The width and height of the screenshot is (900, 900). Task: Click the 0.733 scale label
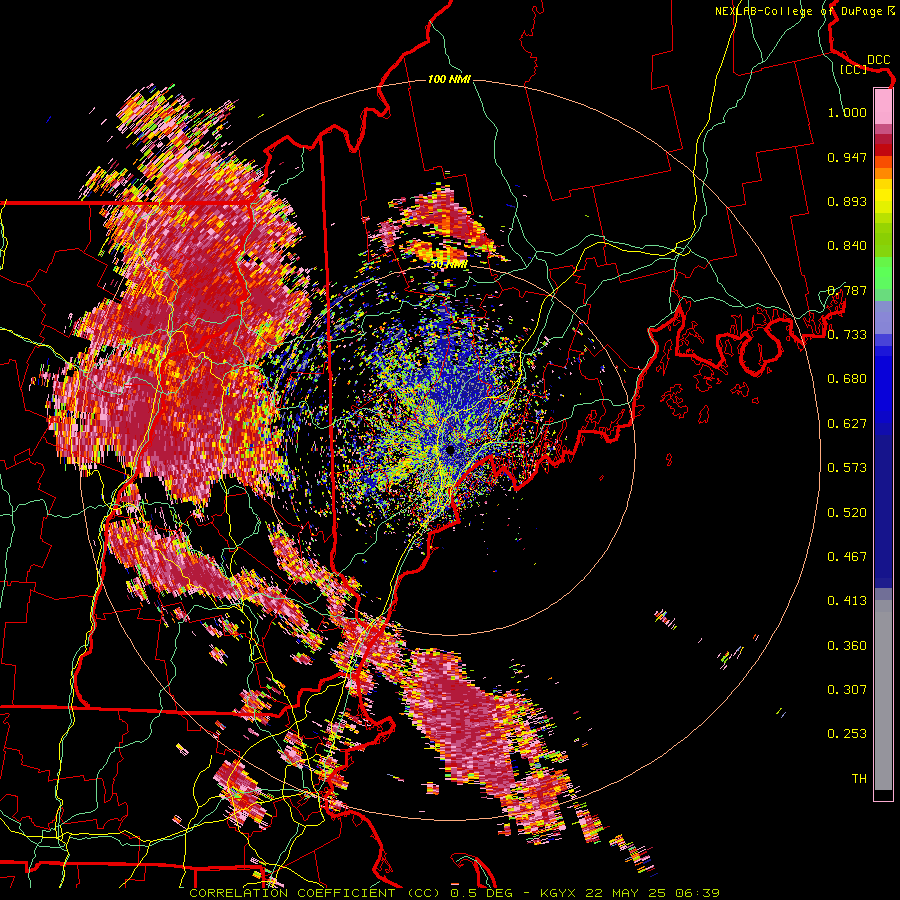click(847, 335)
